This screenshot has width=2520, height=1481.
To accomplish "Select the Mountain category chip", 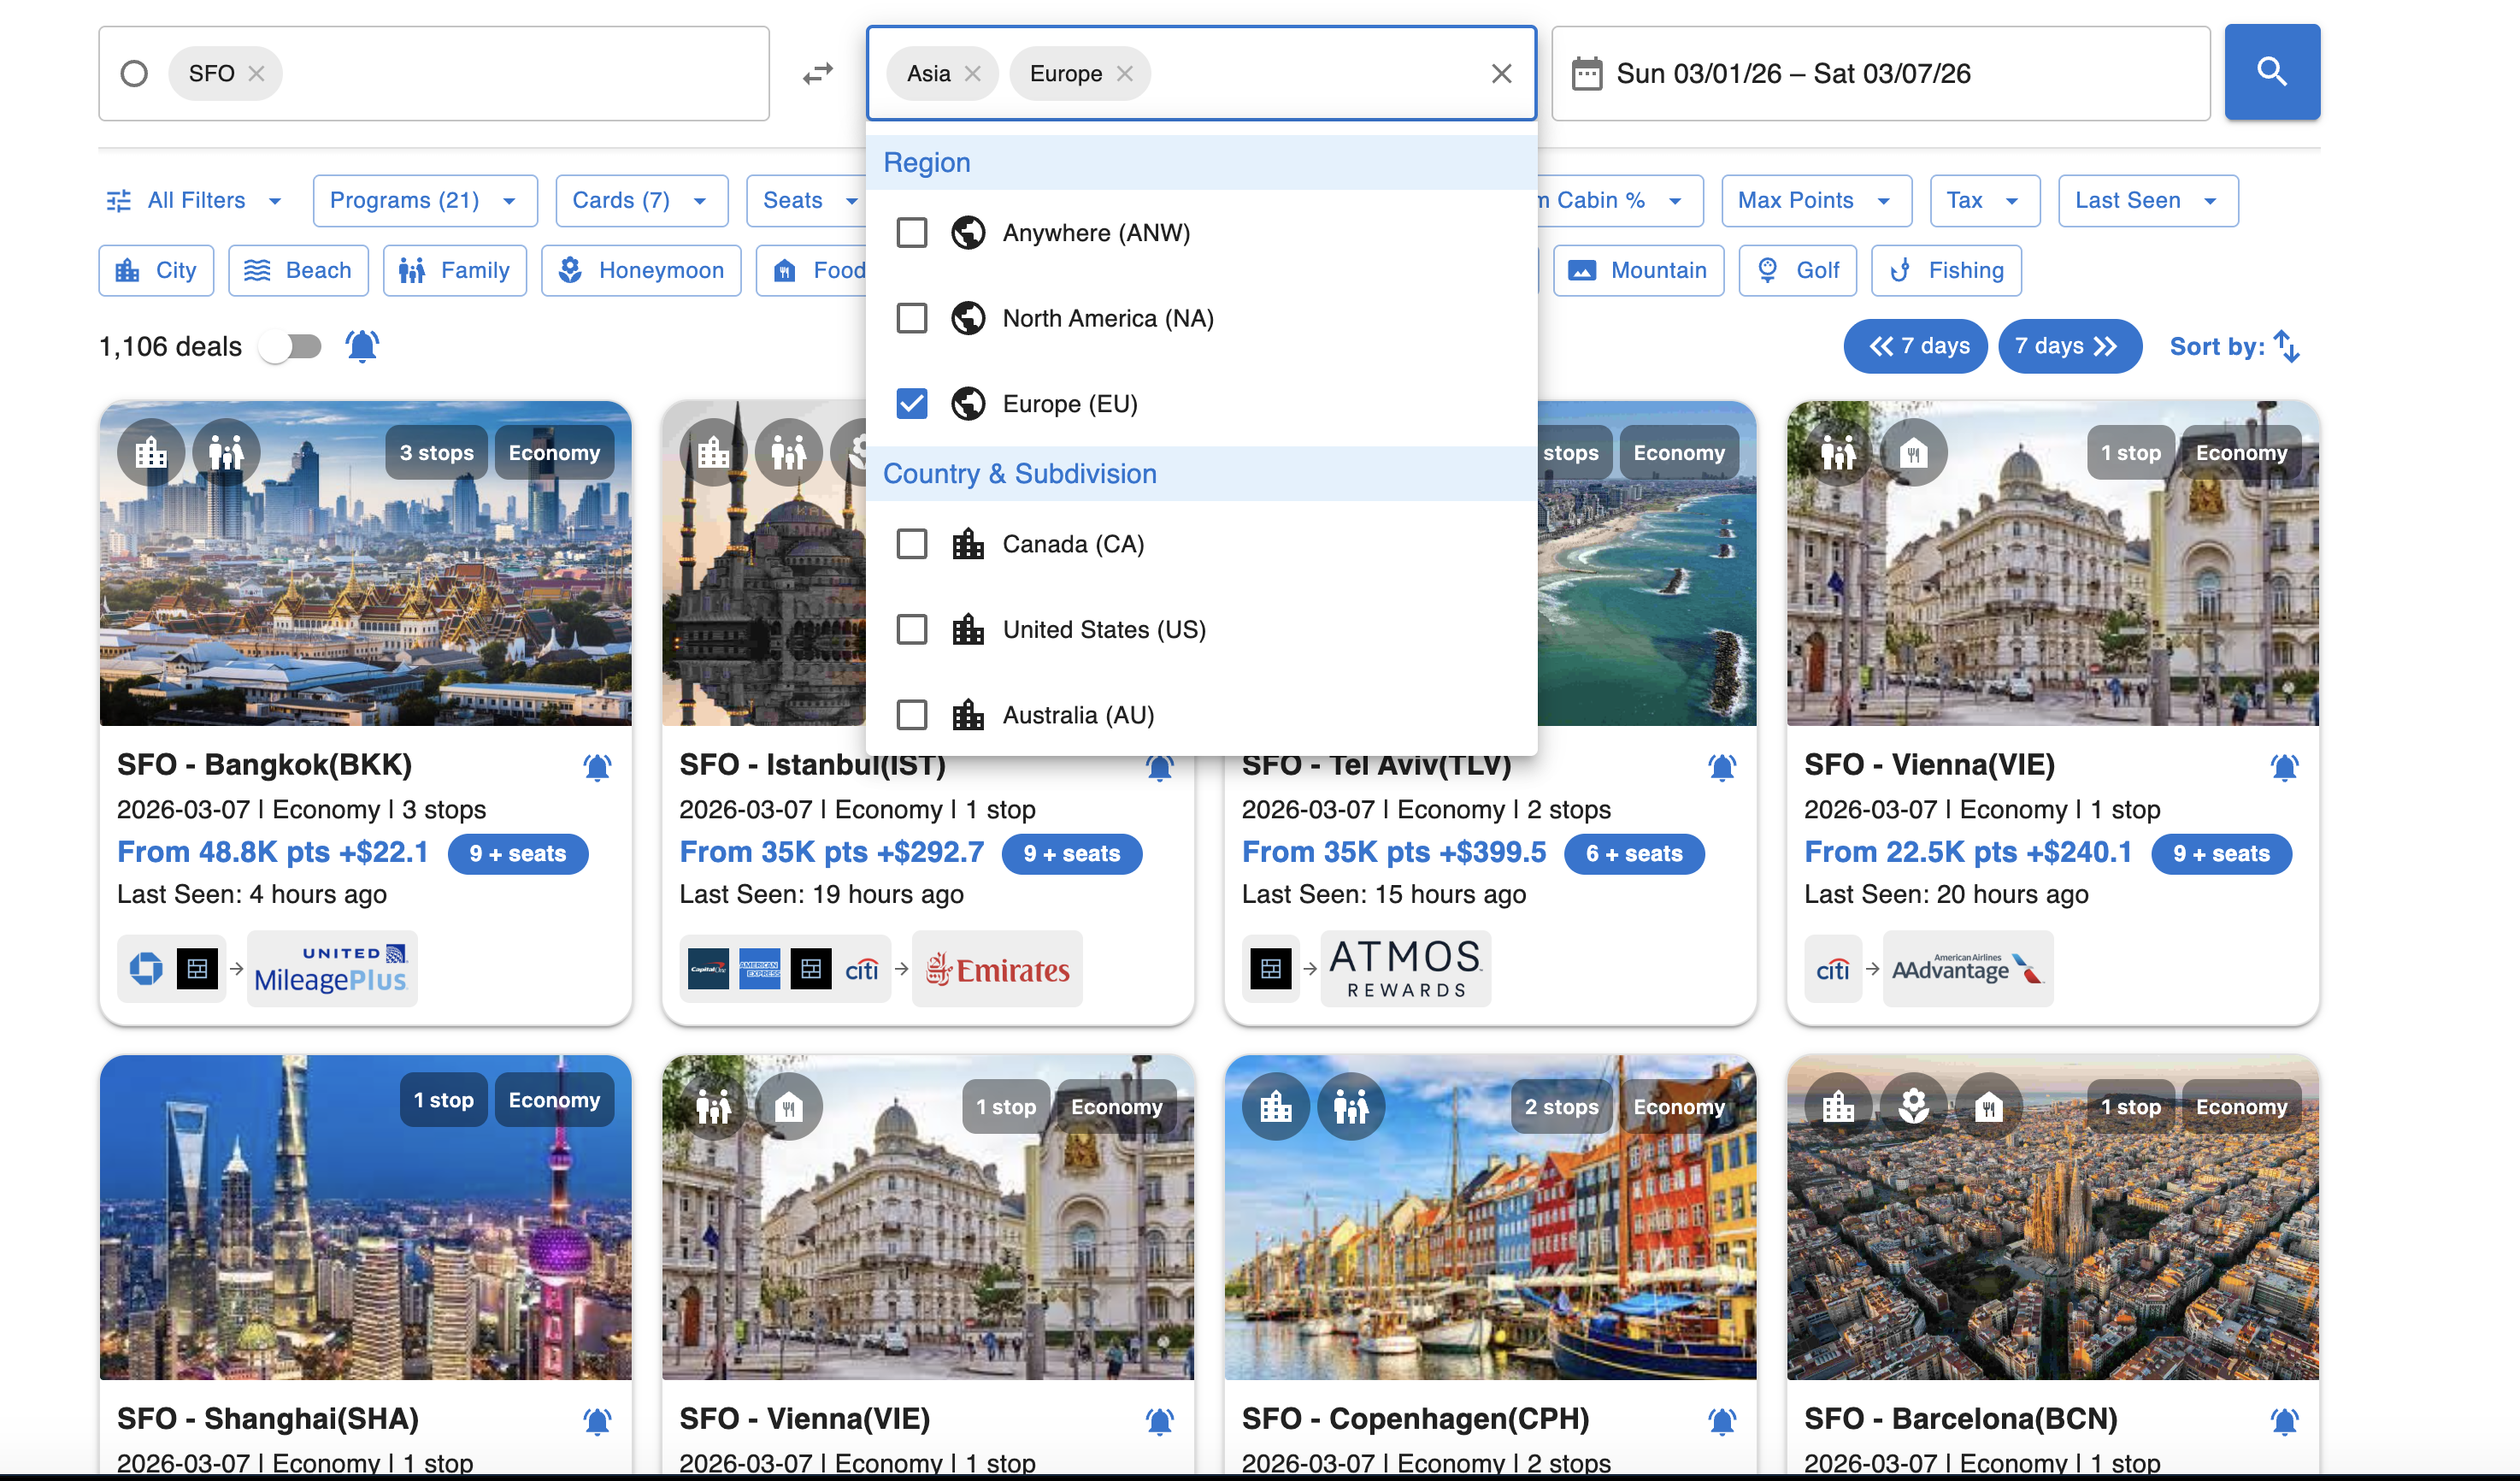I will click(1638, 270).
